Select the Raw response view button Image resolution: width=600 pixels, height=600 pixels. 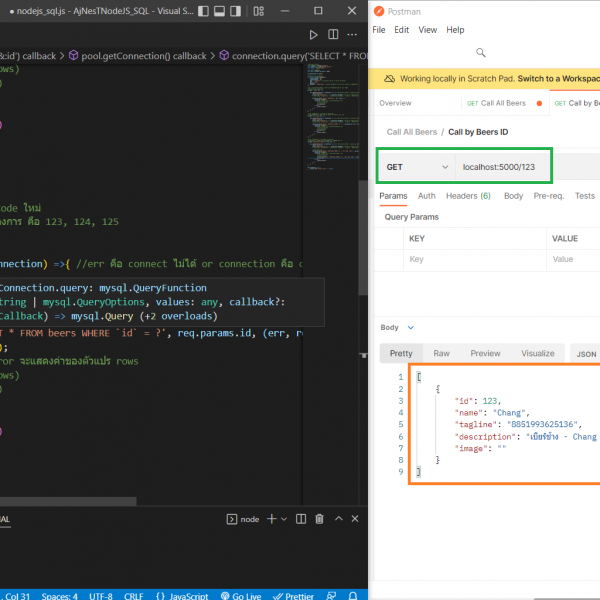[441, 353]
